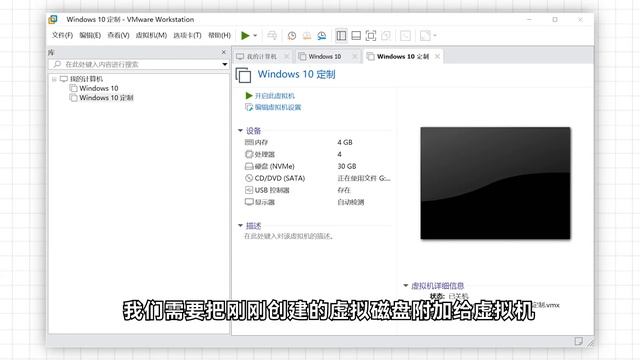Close the library panel
640x360 pixels.
[x=223, y=52]
